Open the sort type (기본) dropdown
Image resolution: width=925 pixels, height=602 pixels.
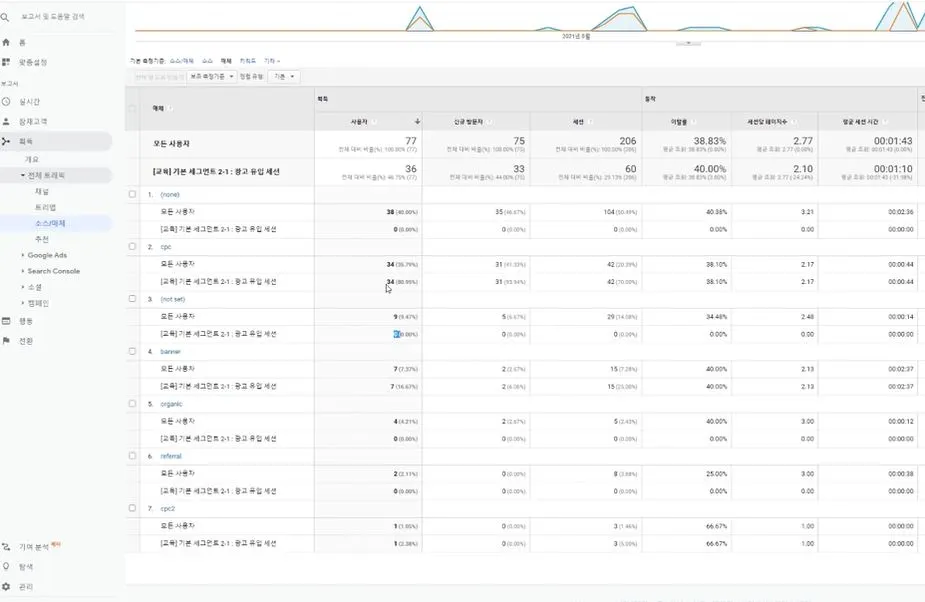(284, 77)
